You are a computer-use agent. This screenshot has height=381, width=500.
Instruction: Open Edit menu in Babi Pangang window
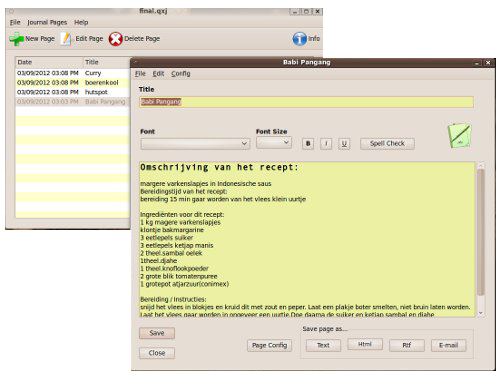pos(158,74)
